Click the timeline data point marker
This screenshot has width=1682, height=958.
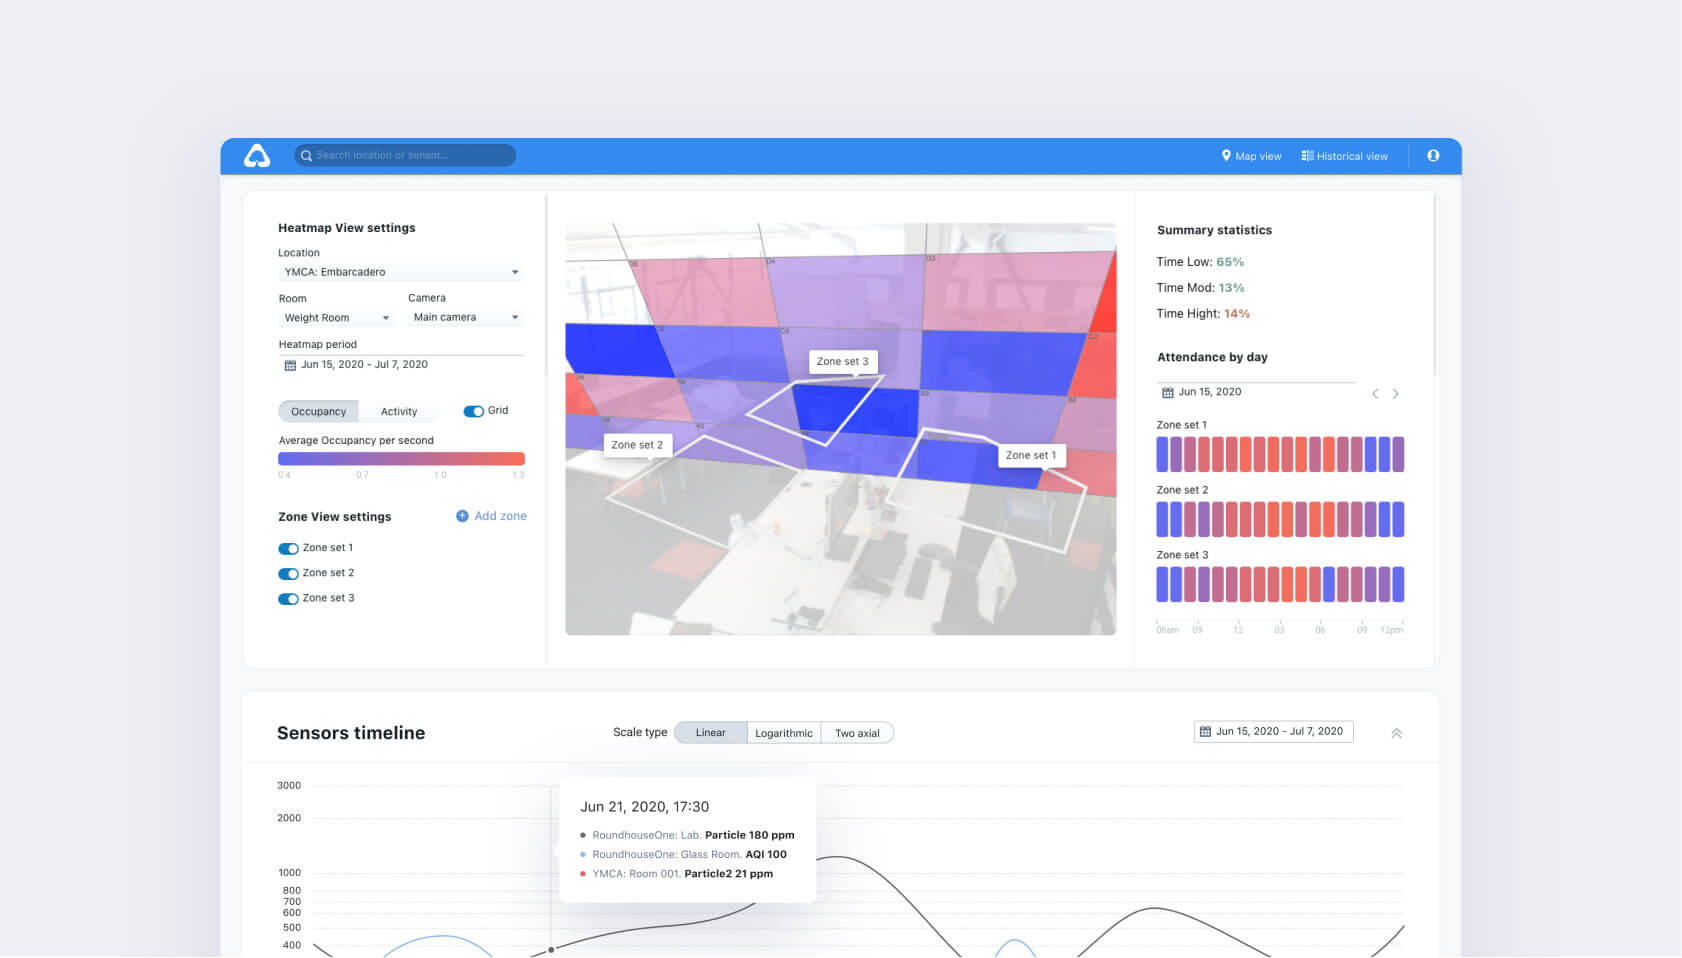click(551, 949)
